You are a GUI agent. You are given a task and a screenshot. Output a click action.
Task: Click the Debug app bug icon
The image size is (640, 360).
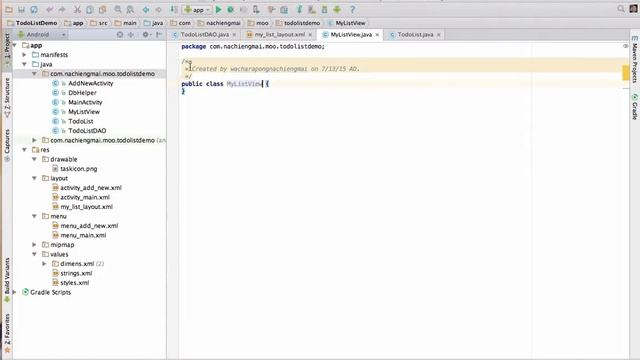click(x=231, y=9)
